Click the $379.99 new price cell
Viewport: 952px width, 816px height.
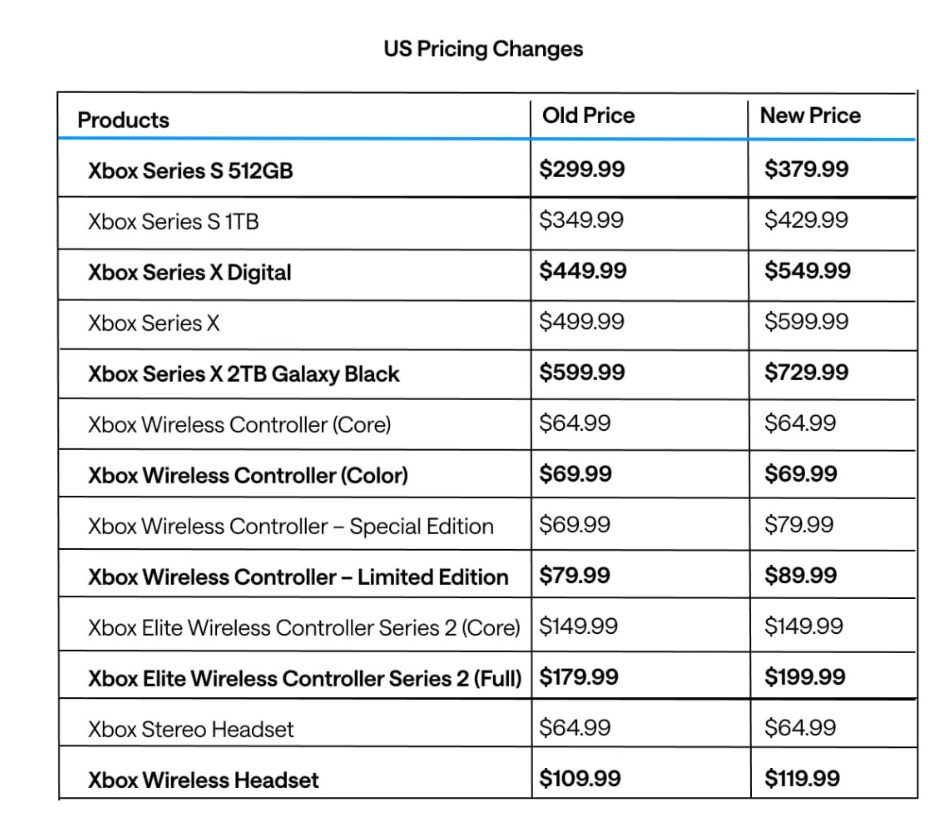pyautogui.click(x=806, y=169)
